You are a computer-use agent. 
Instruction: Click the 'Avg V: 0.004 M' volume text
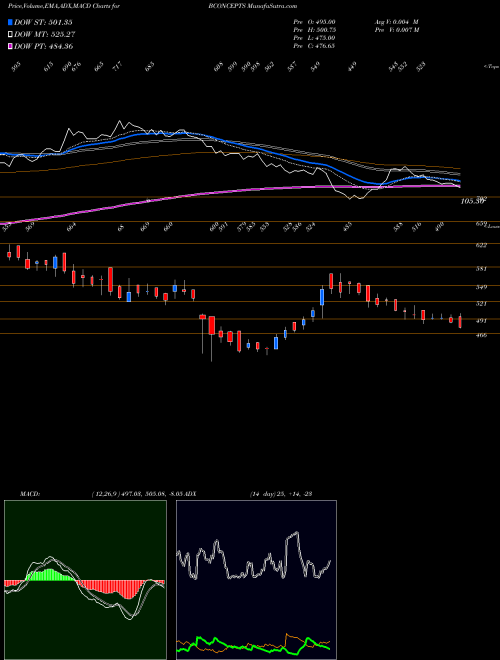[396, 22]
